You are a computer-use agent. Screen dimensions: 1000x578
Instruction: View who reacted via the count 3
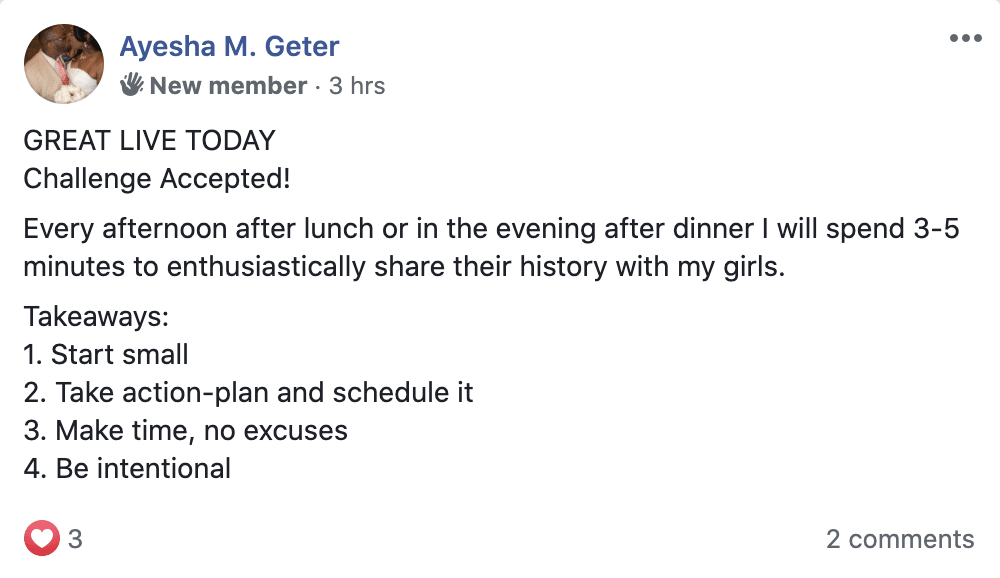click(x=75, y=539)
